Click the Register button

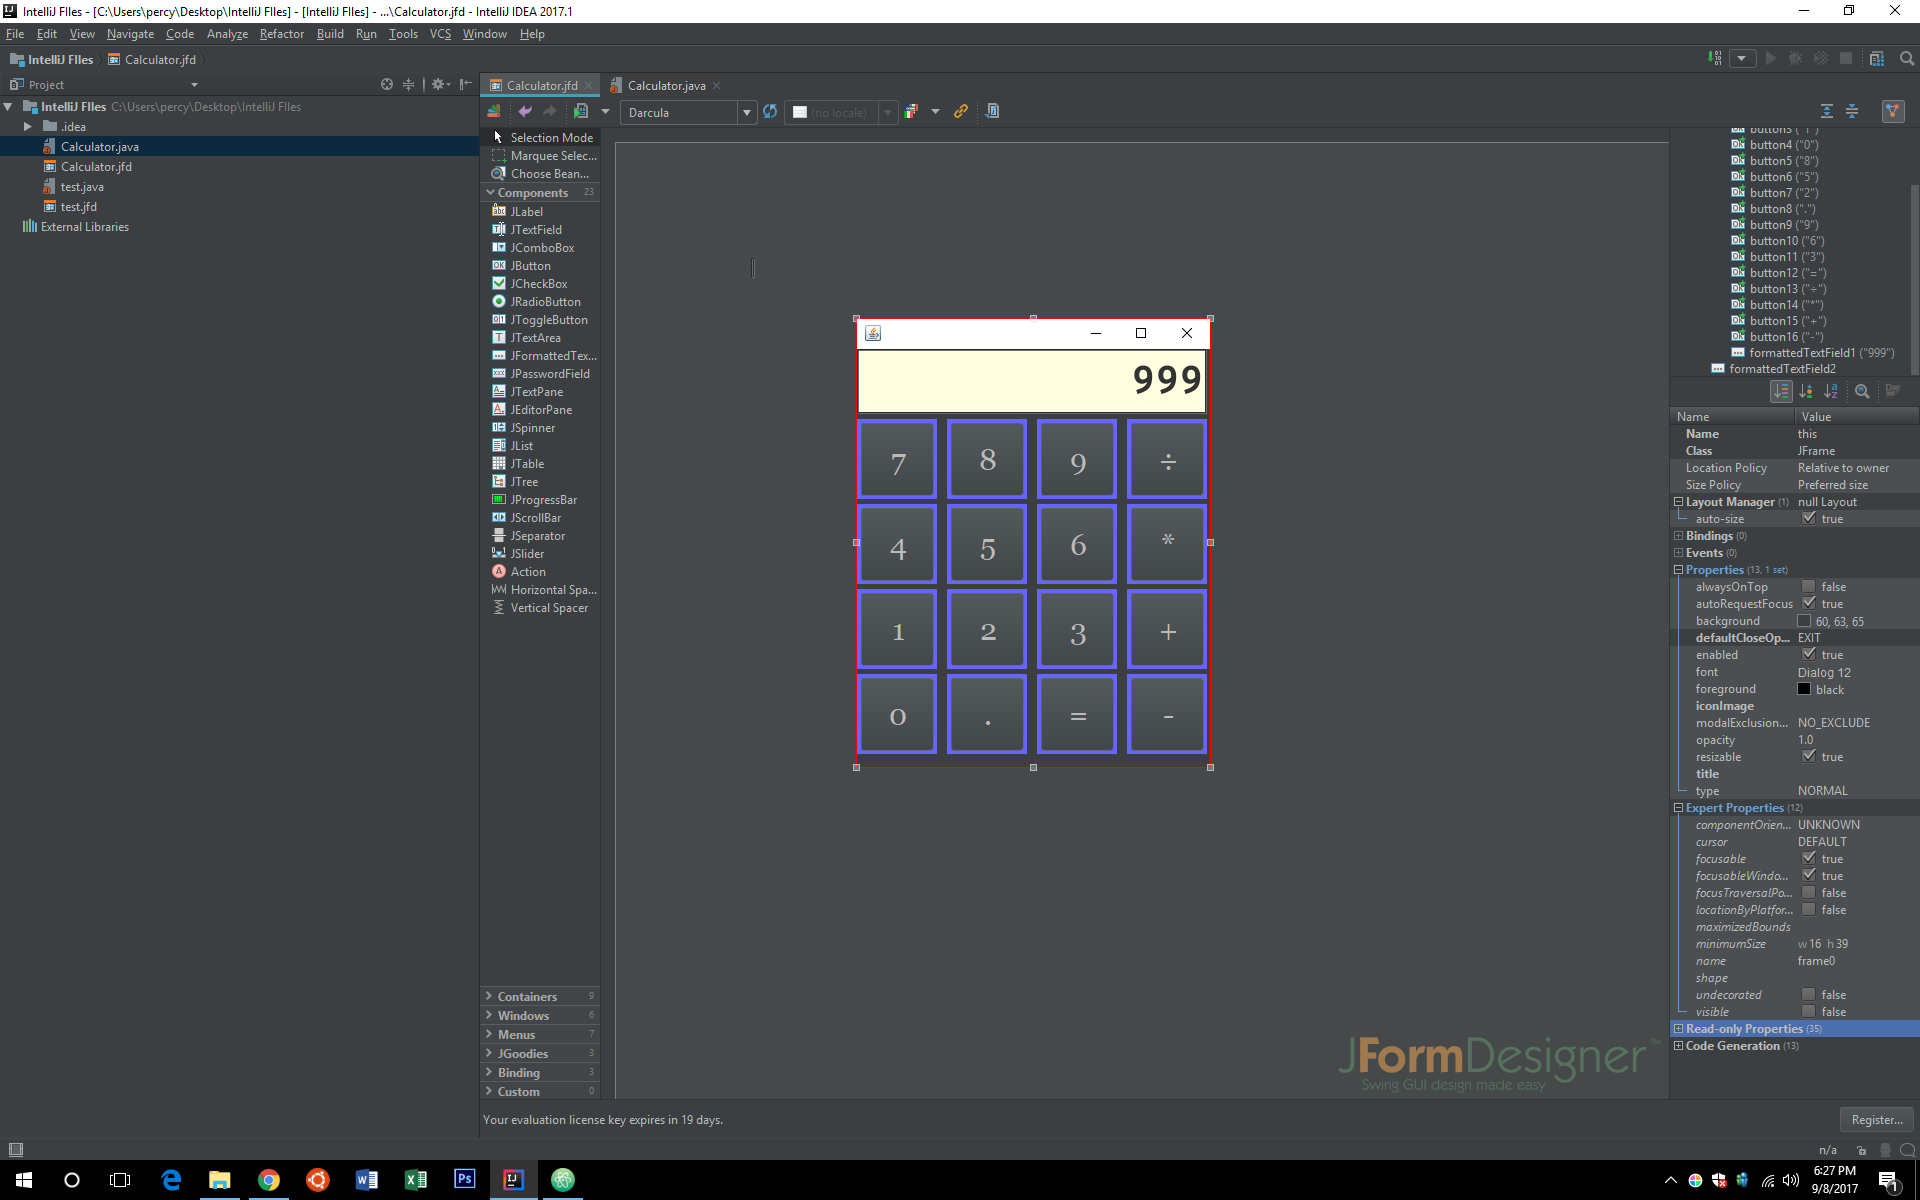click(x=1876, y=1119)
